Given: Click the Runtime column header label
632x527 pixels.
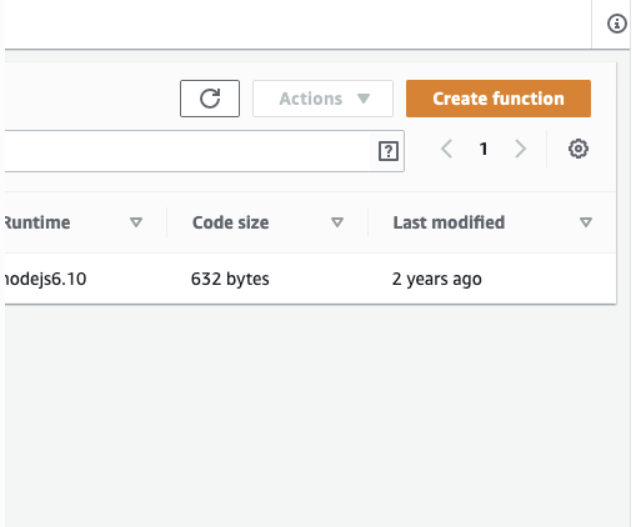Looking at the screenshot, I should pyautogui.click(x=37, y=222).
